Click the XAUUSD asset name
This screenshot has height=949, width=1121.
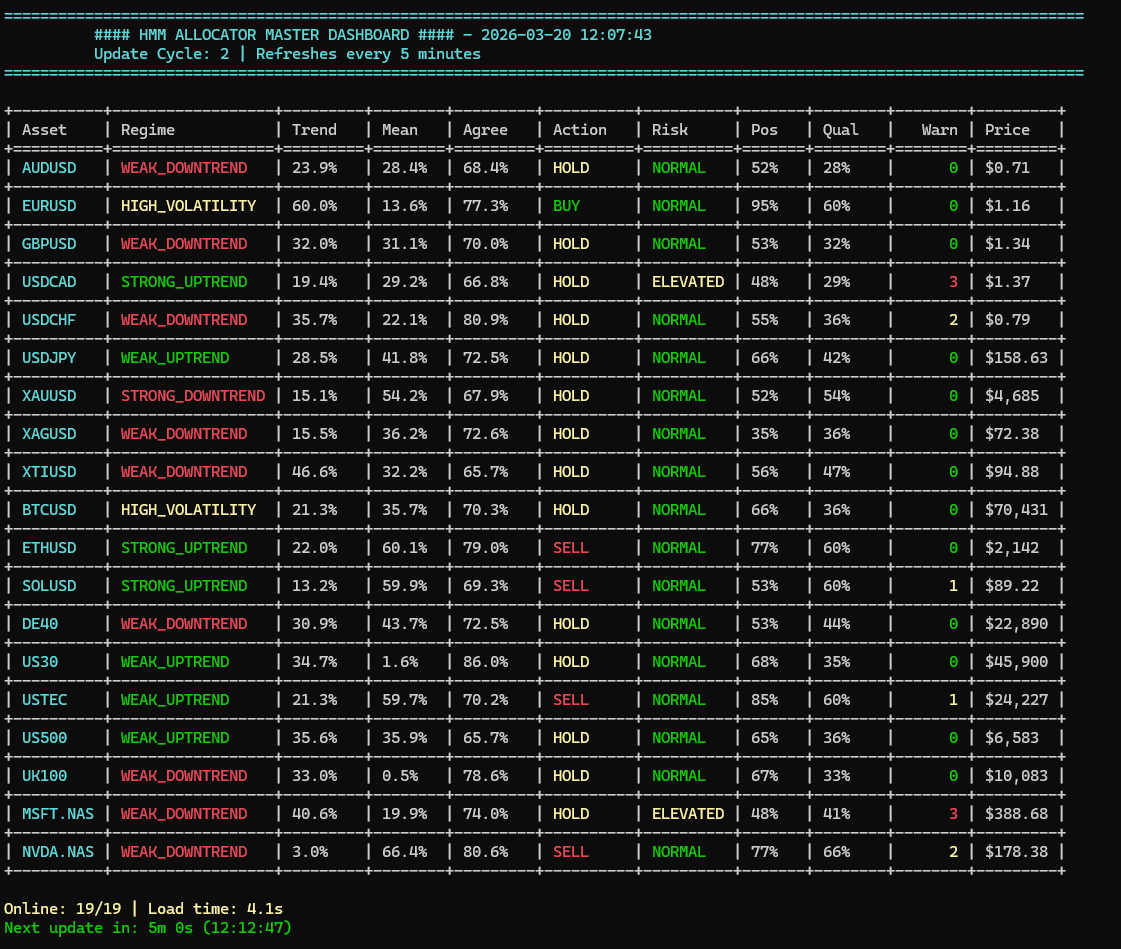coord(49,395)
